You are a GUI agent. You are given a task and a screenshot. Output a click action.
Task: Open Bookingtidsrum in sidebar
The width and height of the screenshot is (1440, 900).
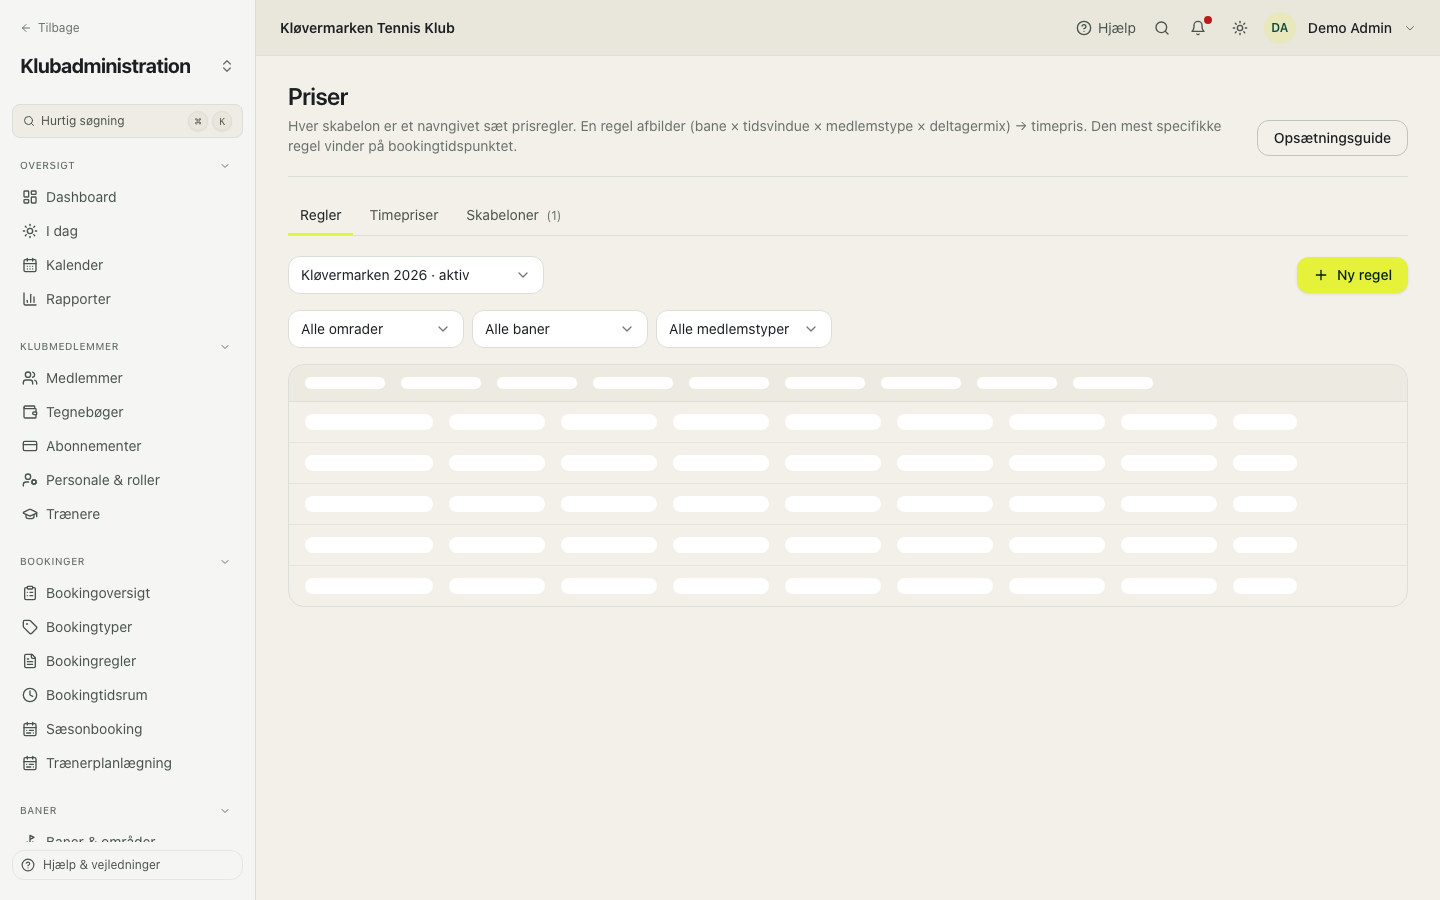(x=127, y=695)
